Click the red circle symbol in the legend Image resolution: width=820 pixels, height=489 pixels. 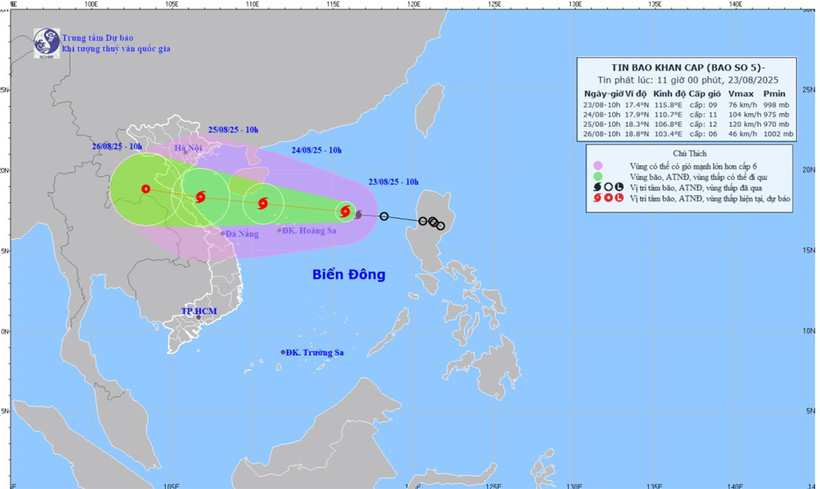[x=608, y=198]
